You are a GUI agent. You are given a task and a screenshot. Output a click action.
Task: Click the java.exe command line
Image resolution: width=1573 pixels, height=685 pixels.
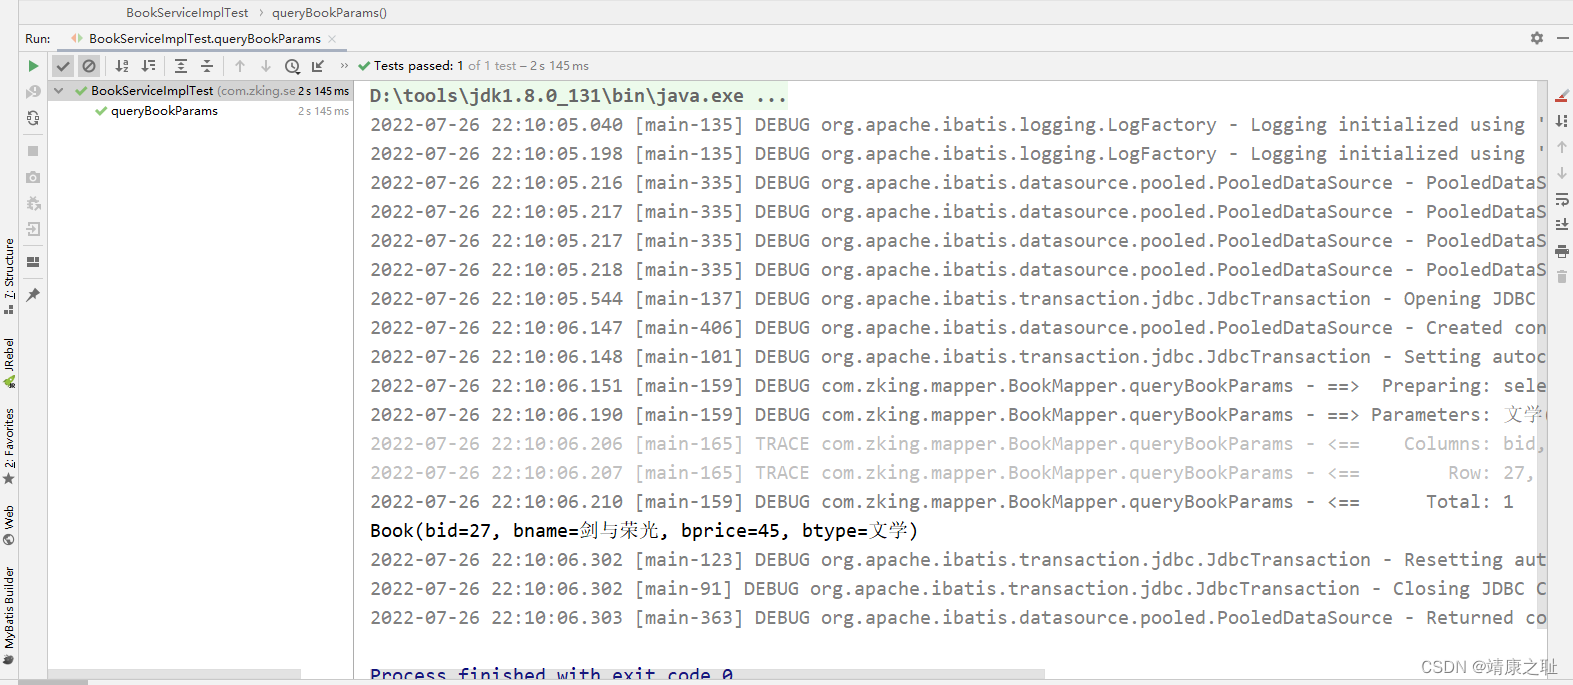point(578,96)
